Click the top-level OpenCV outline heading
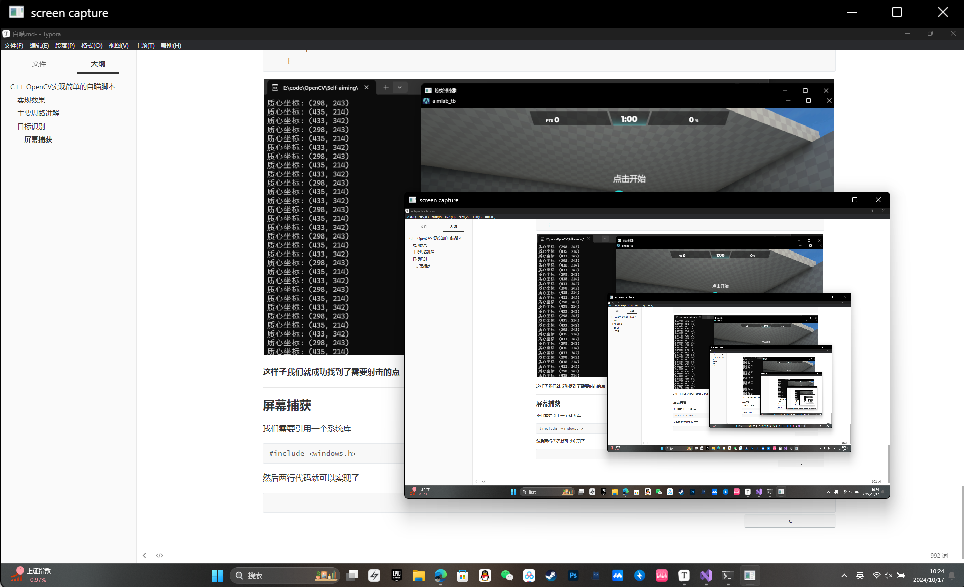 click(65, 88)
